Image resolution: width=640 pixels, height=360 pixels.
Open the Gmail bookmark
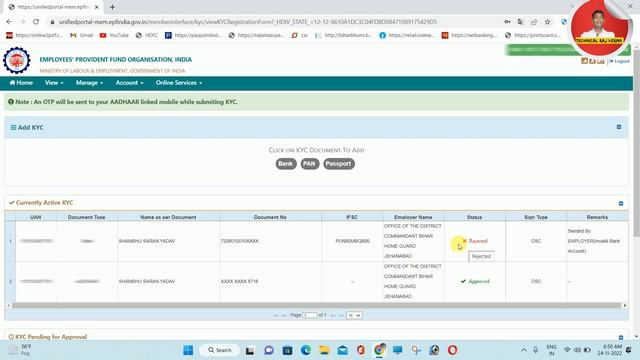point(82,36)
